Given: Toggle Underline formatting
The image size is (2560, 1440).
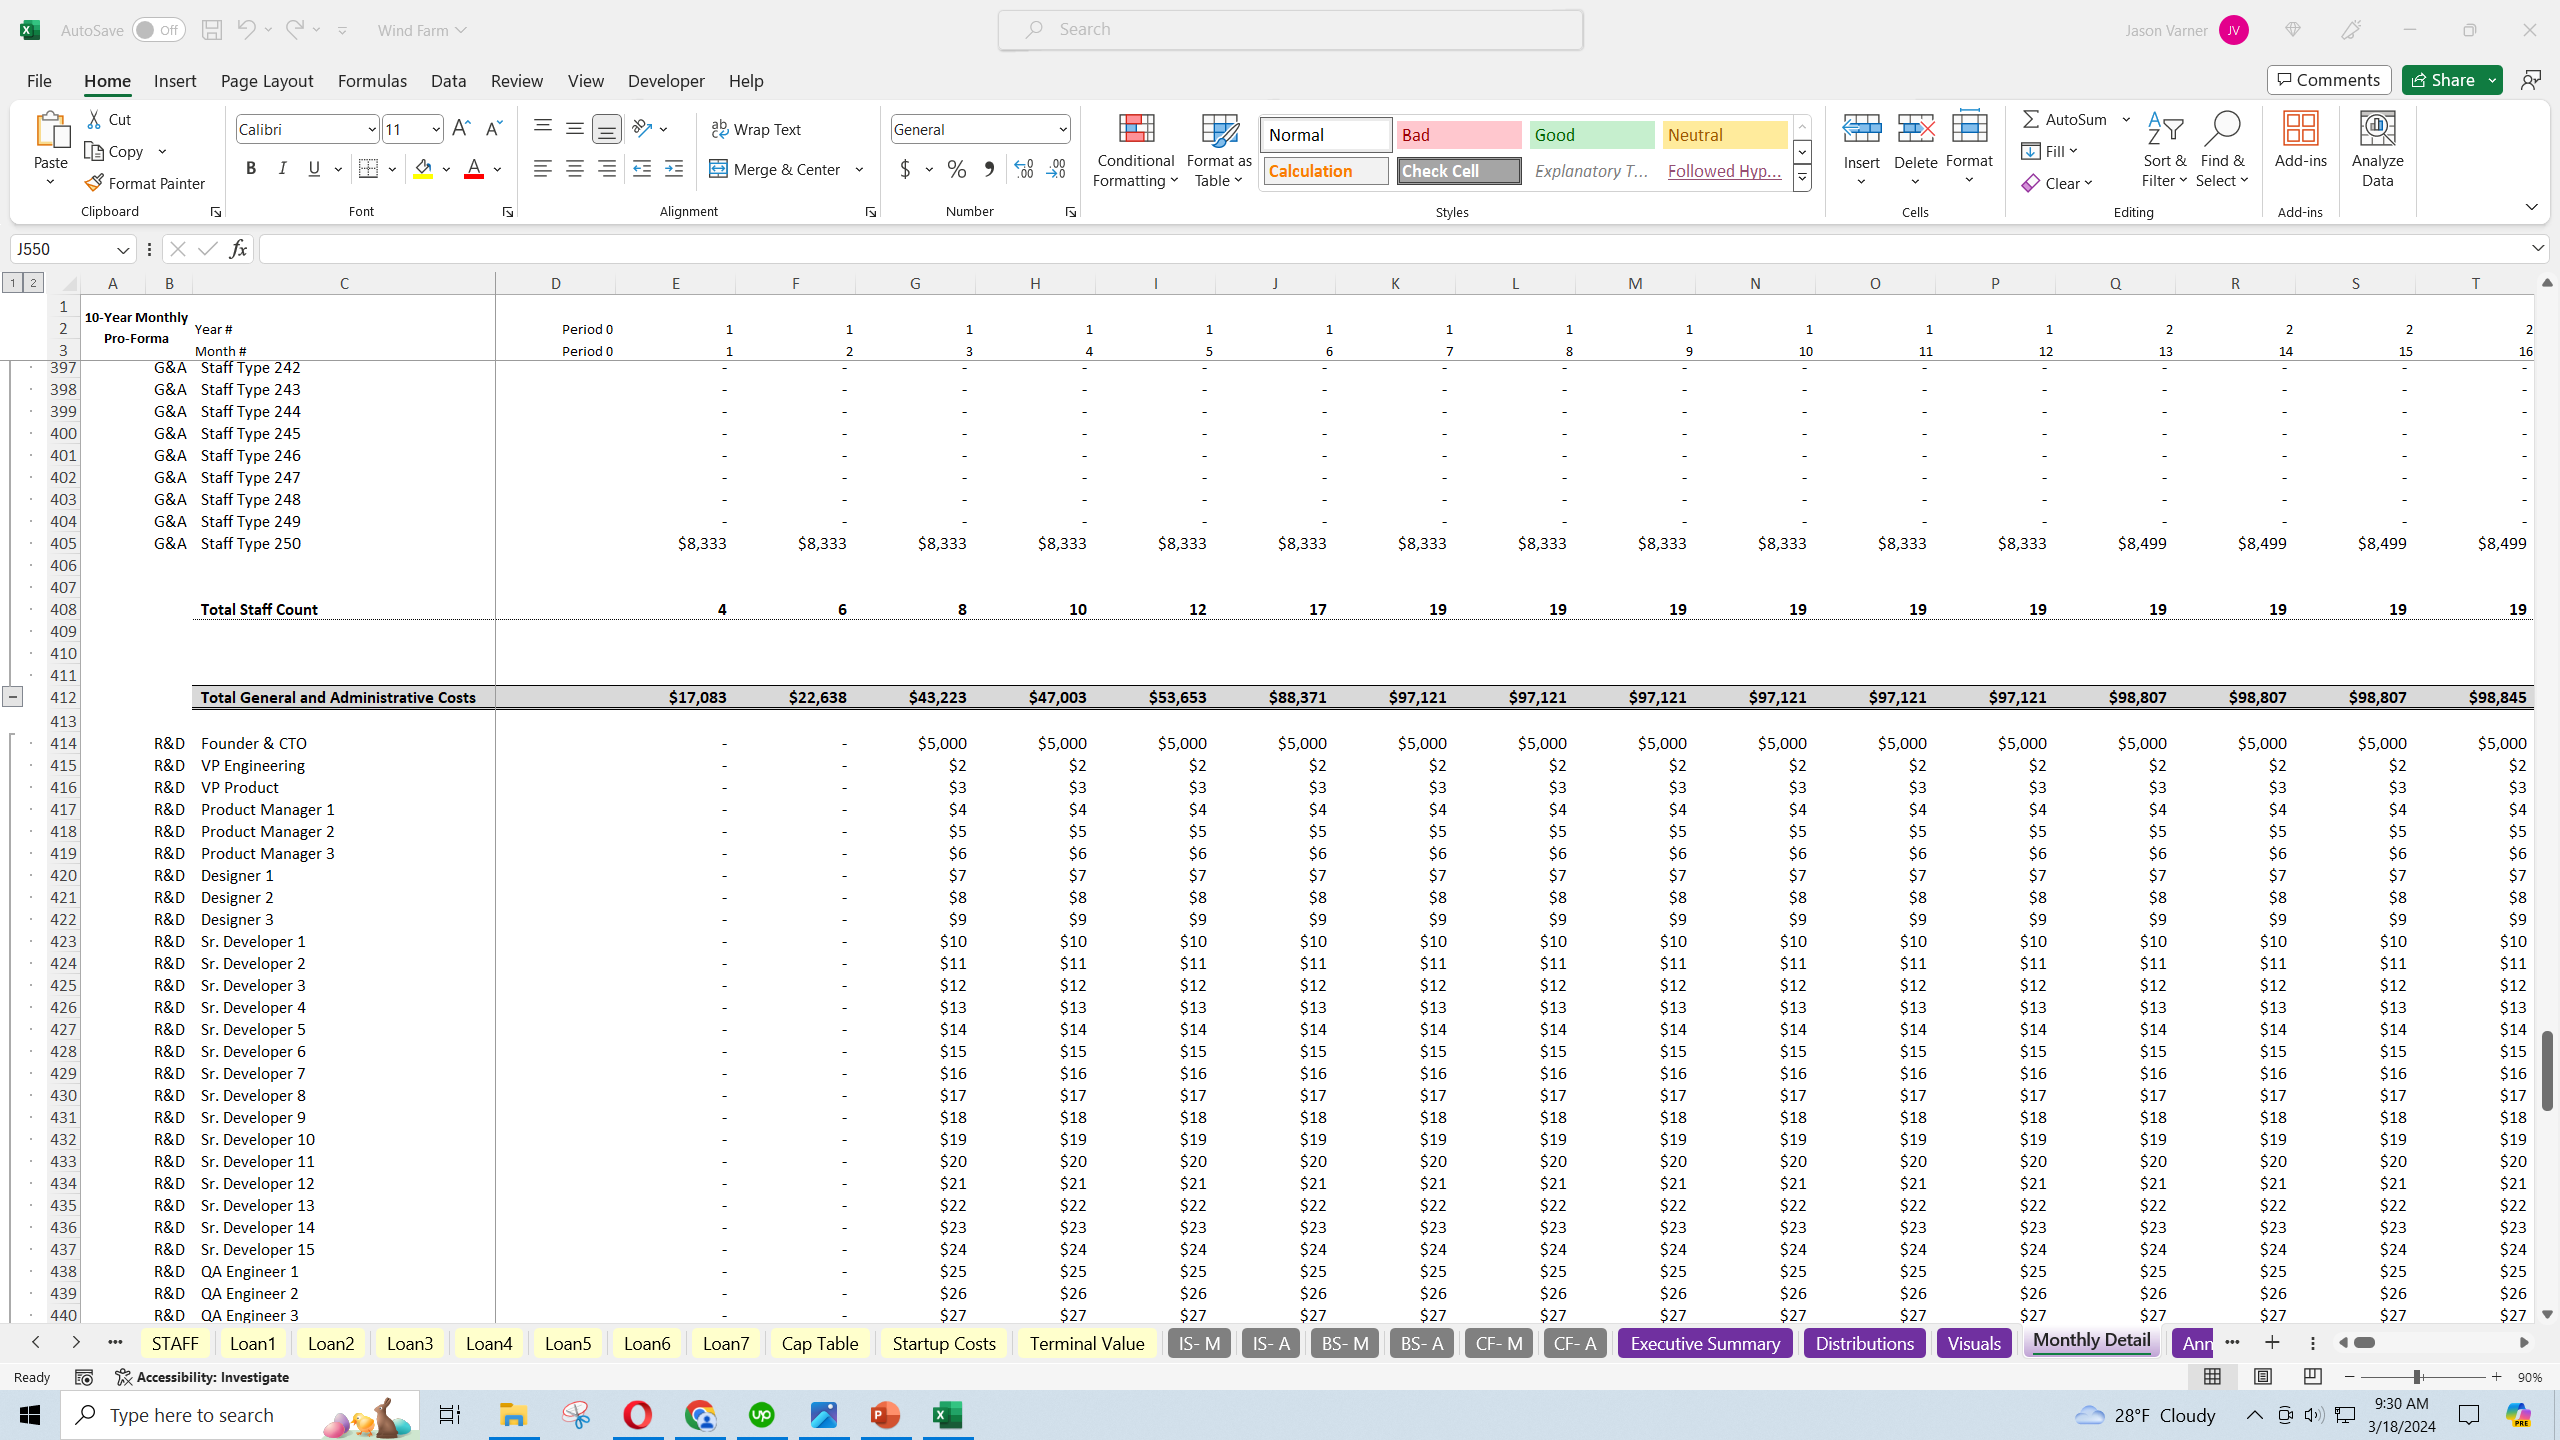Looking at the screenshot, I should tap(314, 169).
